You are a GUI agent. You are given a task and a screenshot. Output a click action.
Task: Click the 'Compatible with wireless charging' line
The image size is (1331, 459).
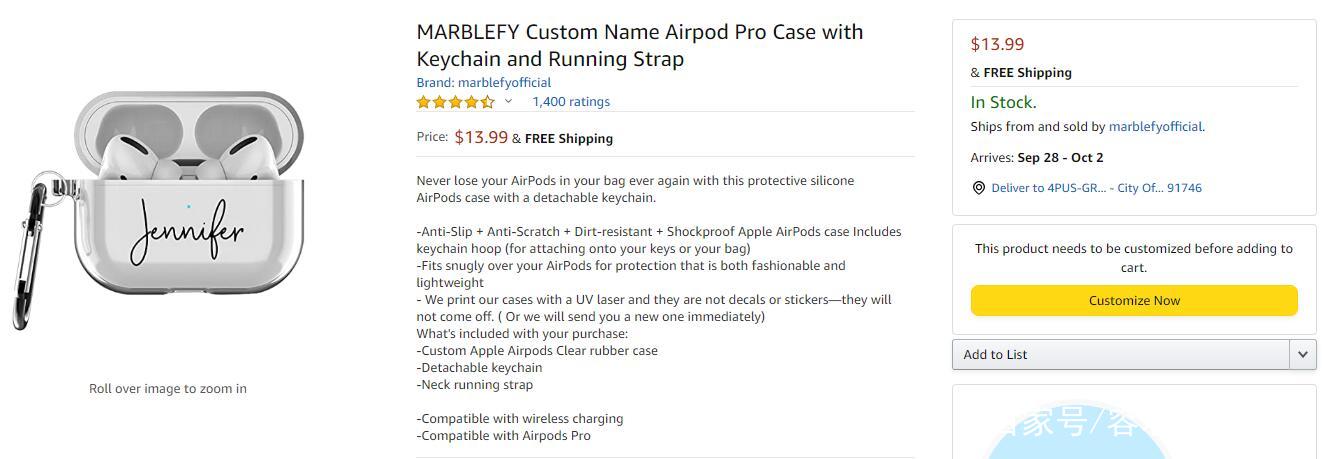pos(519,418)
